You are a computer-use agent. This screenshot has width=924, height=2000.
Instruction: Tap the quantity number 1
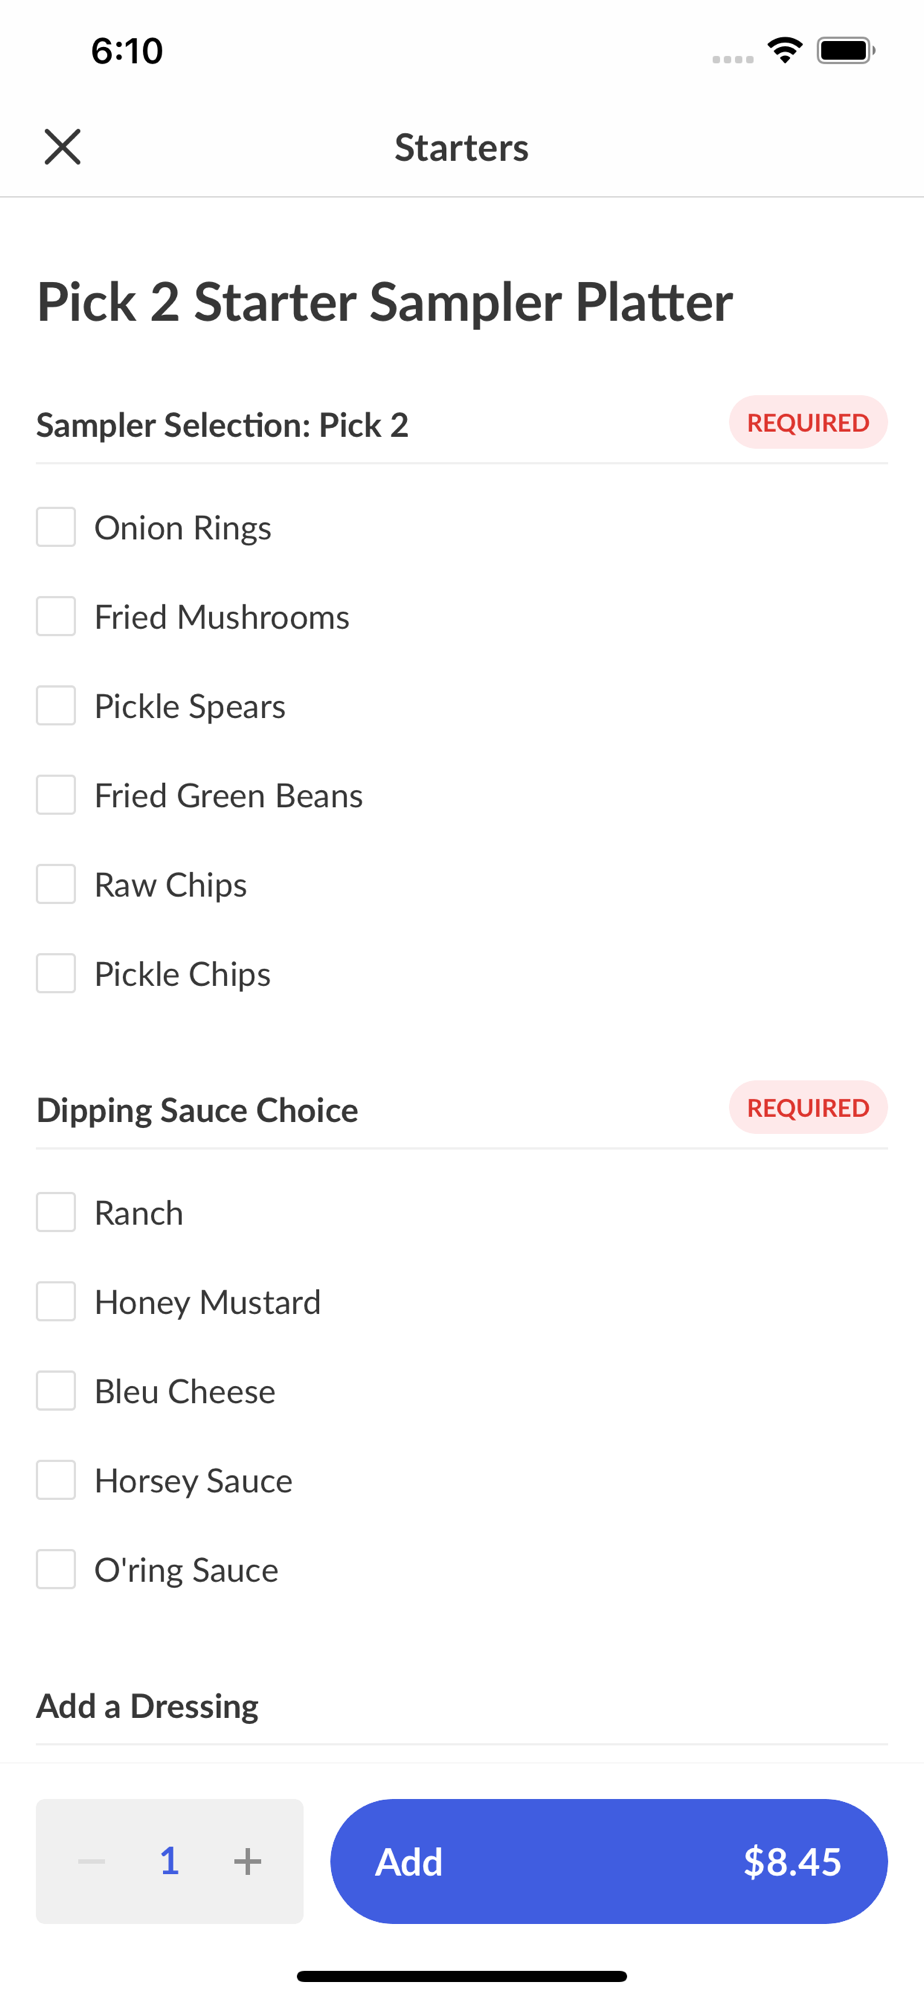[170, 1861]
